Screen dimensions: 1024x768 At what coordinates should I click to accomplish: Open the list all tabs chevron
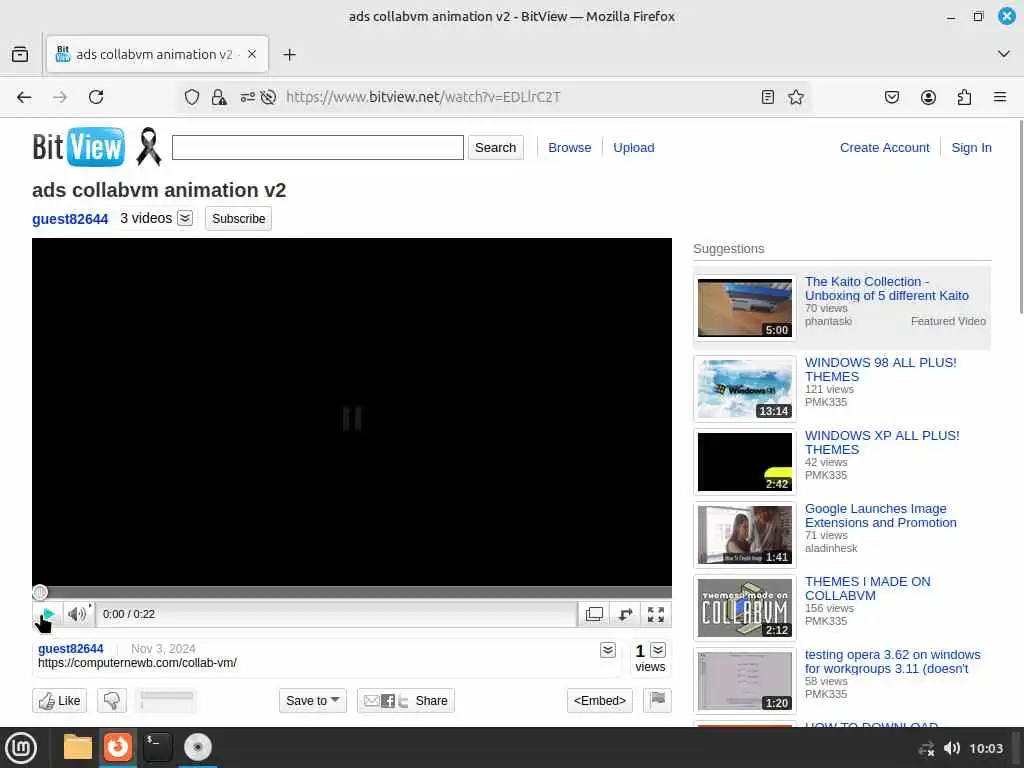coord(1004,54)
